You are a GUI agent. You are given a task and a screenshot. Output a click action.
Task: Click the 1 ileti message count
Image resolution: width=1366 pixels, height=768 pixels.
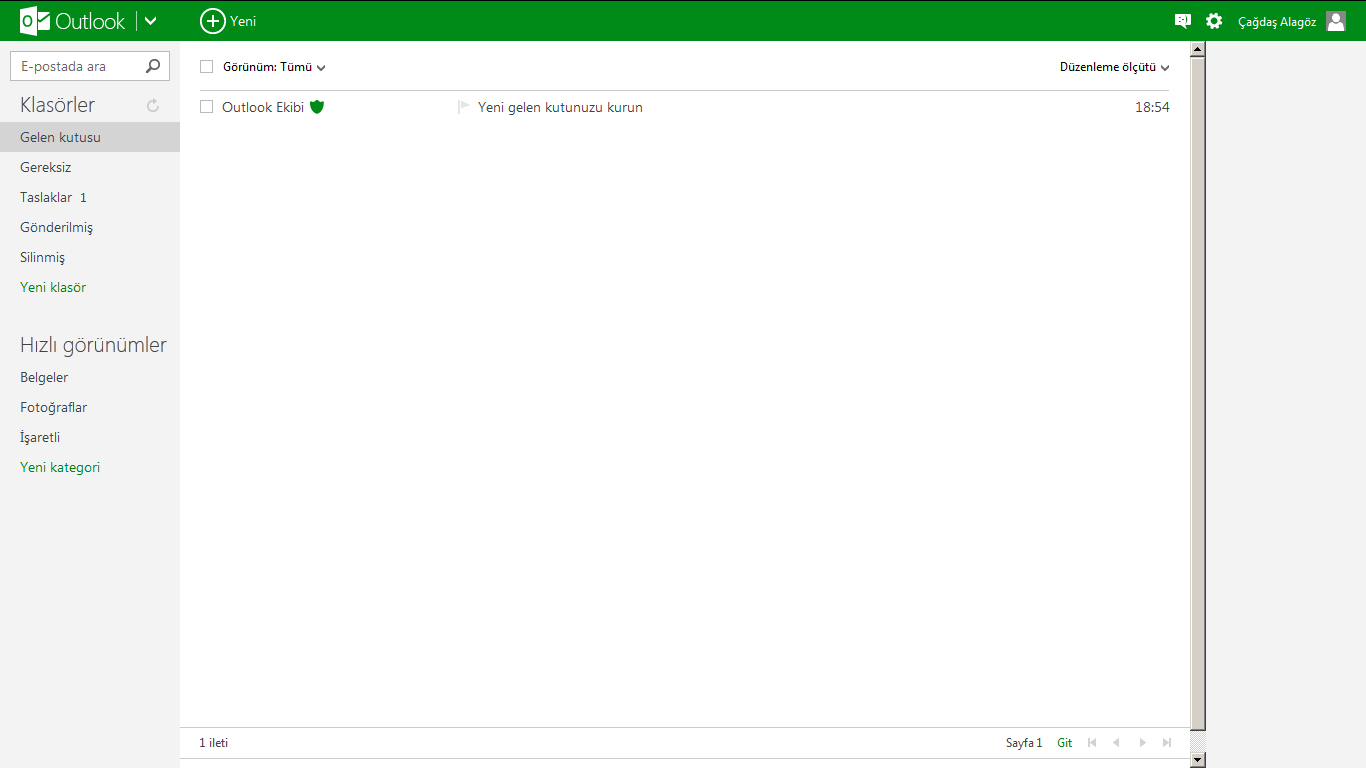pos(213,743)
